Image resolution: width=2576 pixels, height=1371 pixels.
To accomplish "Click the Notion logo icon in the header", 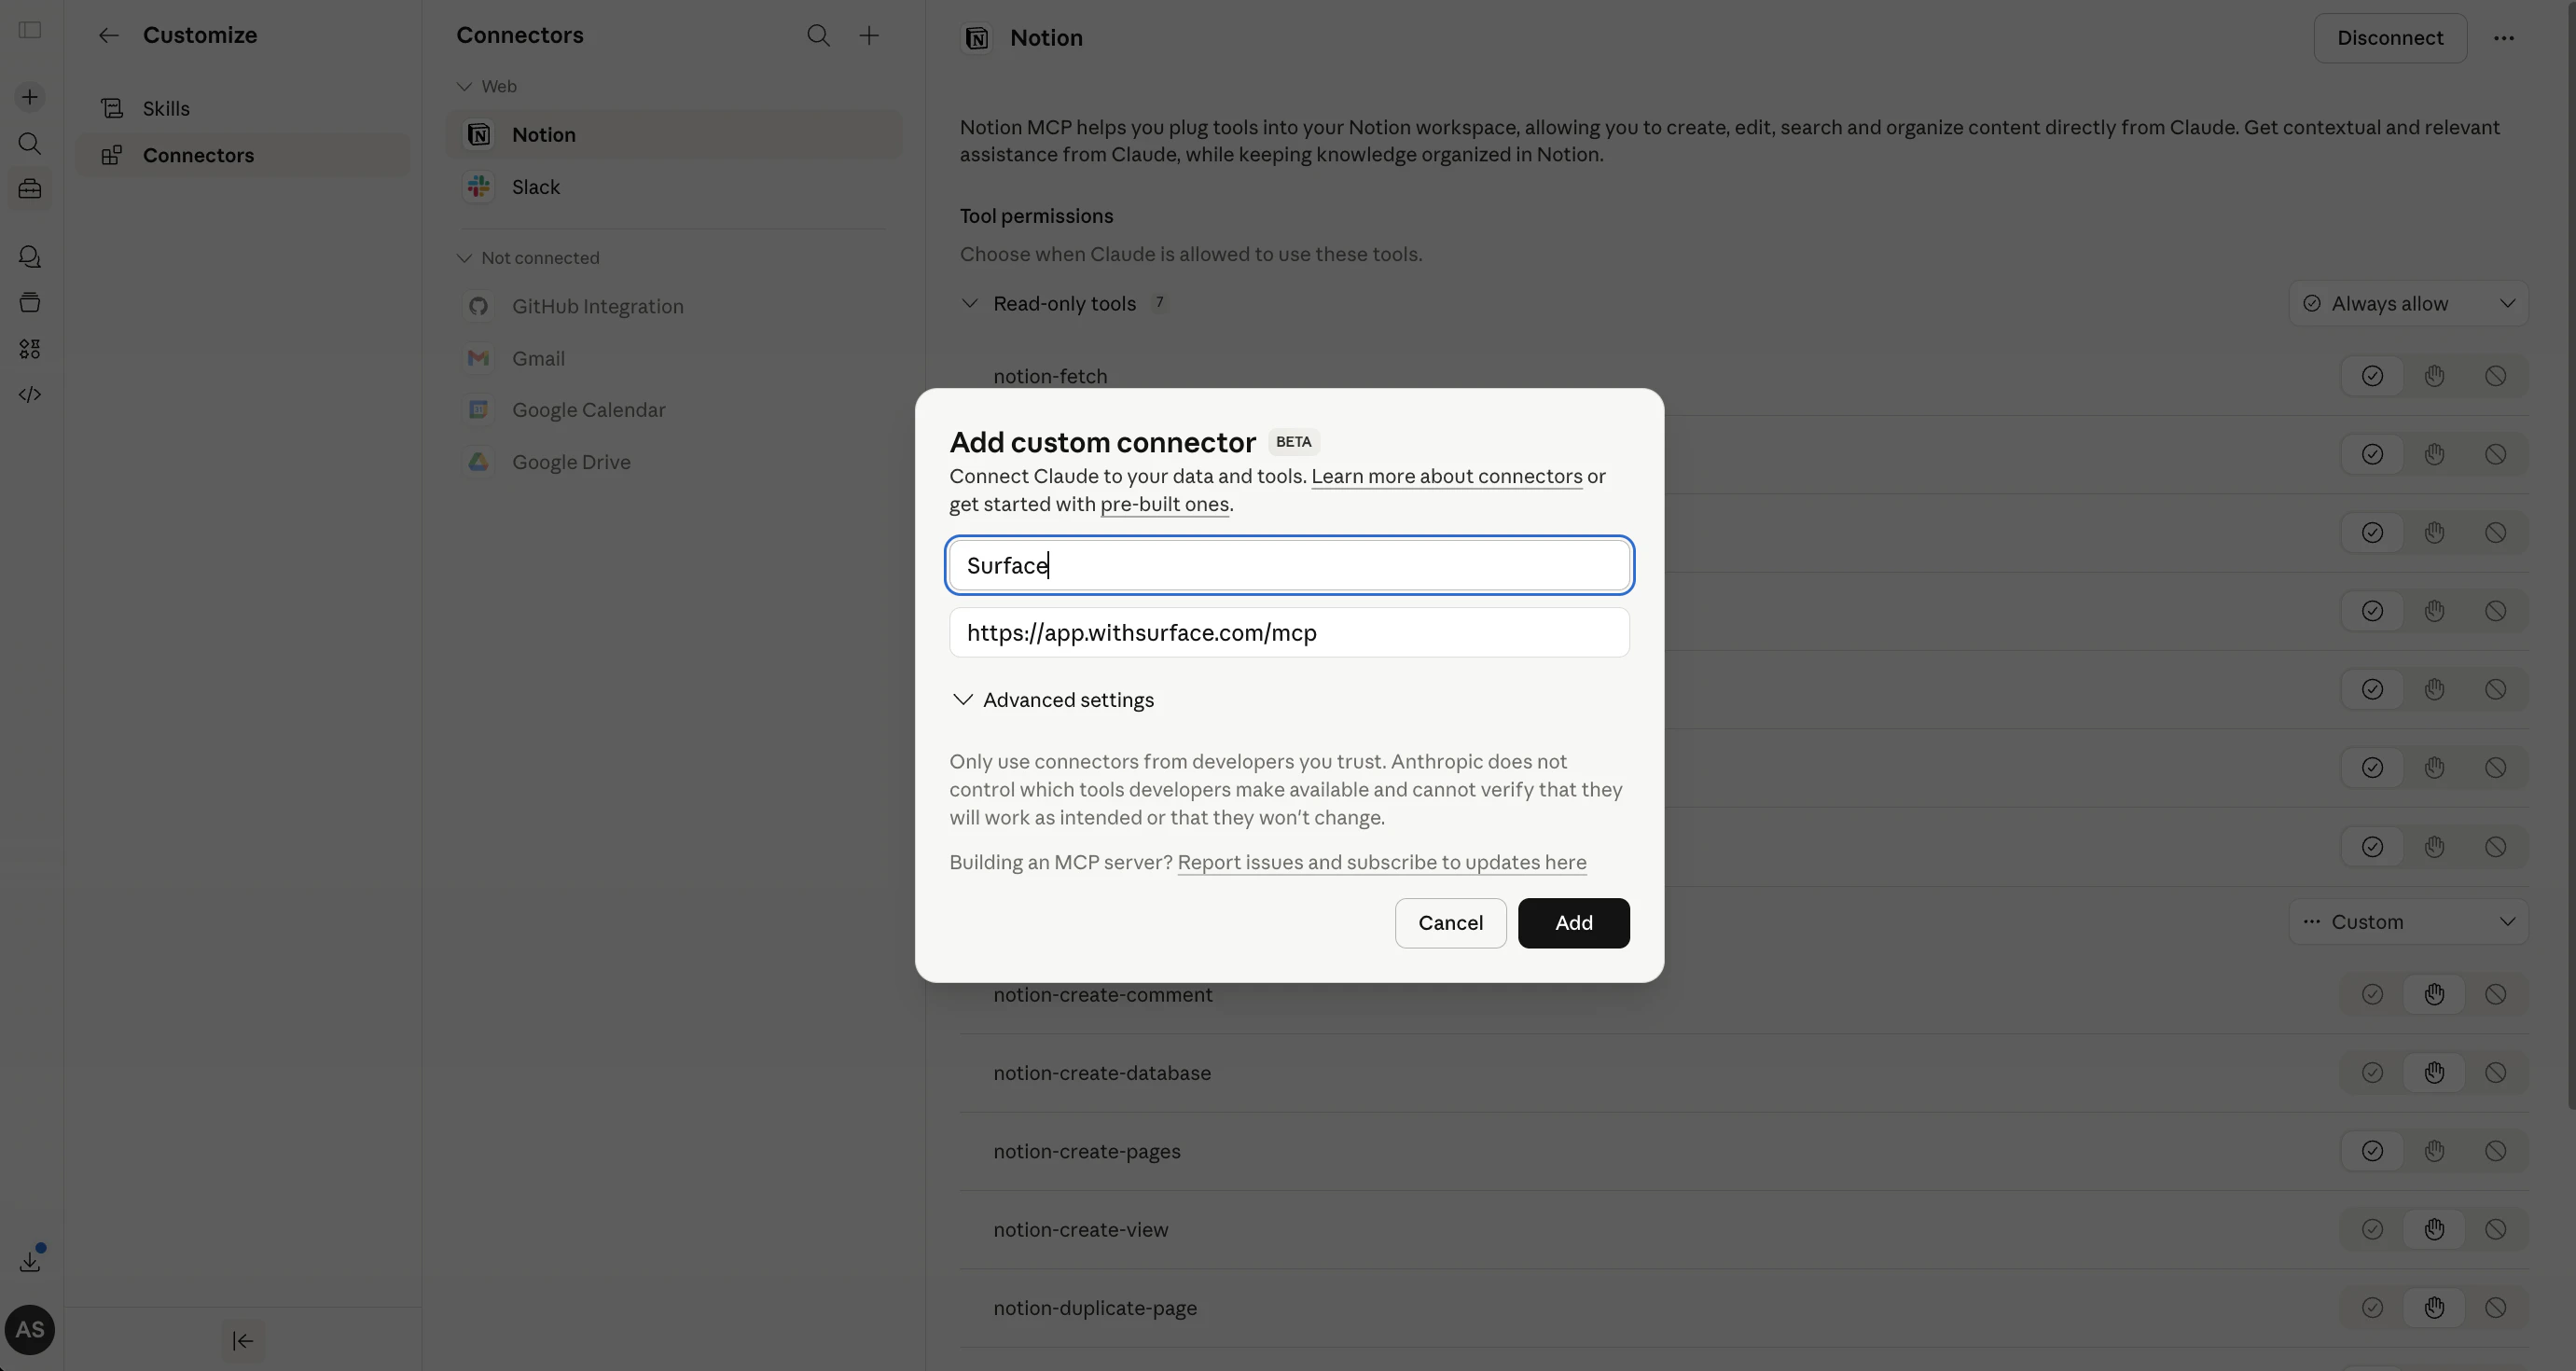I will pos(976,38).
